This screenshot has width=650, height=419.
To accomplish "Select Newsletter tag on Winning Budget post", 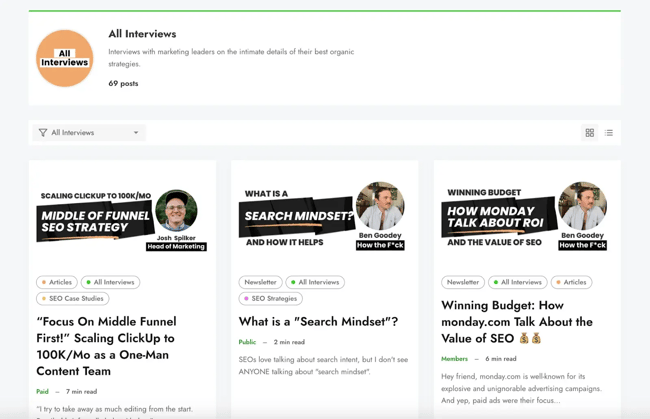I will (463, 282).
